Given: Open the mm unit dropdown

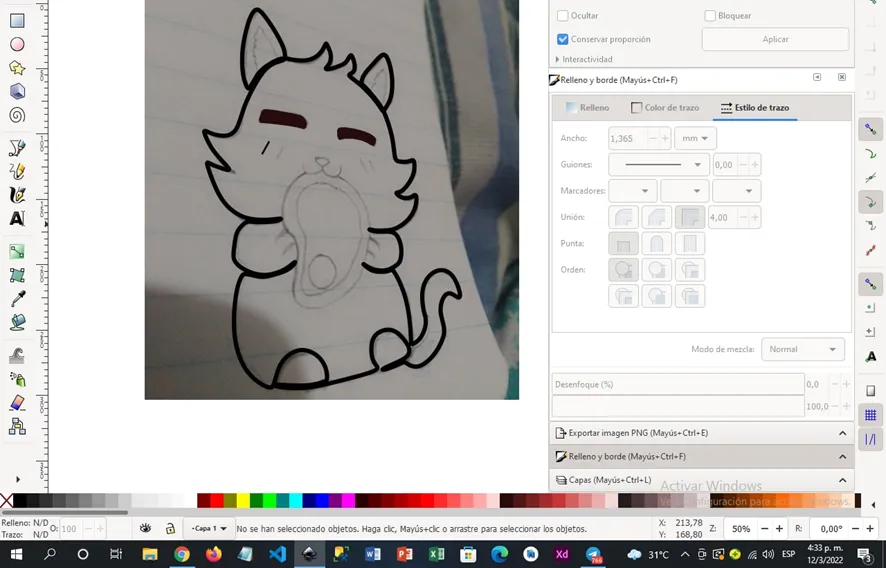Looking at the screenshot, I should tap(695, 138).
